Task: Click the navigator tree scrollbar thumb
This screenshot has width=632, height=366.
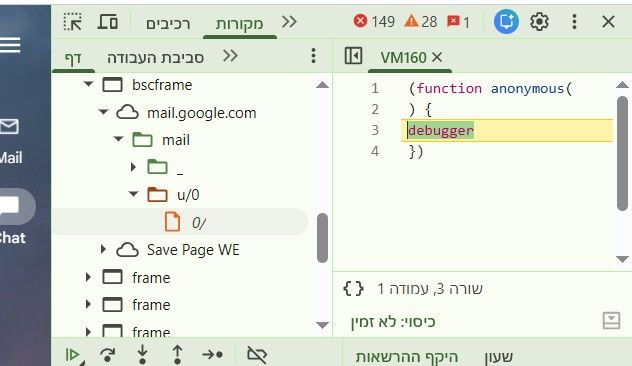Action: coord(322,238)
